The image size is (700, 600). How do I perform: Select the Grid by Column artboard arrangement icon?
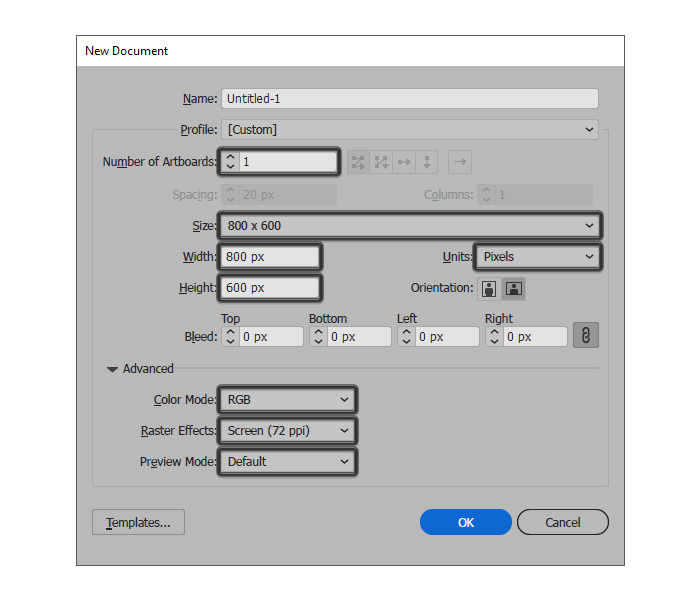pos(381,162)
